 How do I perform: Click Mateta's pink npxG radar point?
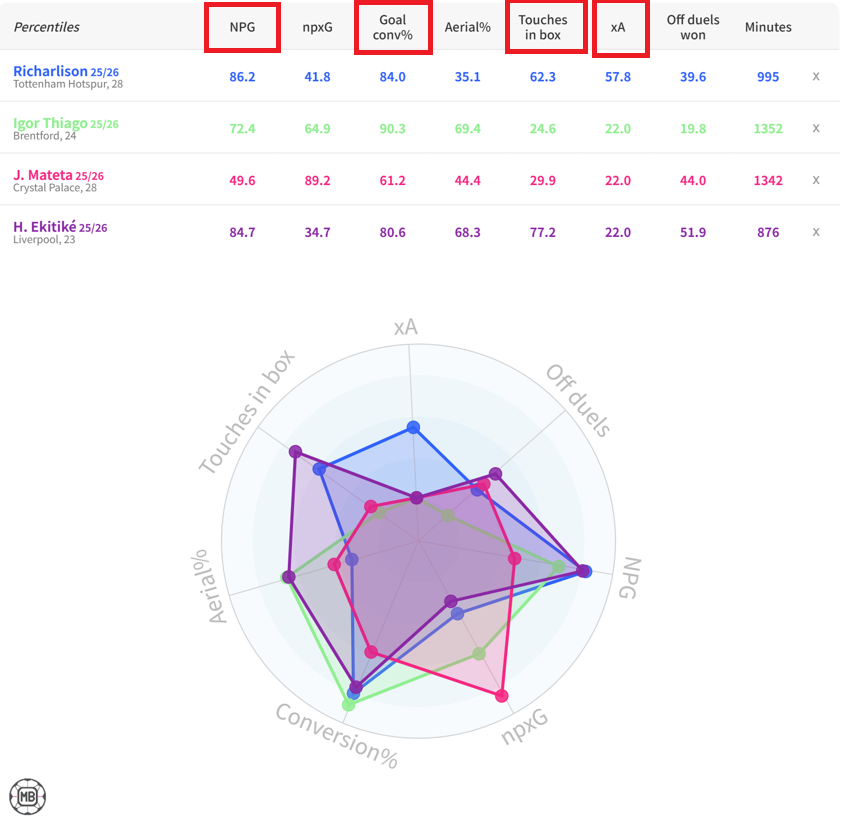[502, 696]
